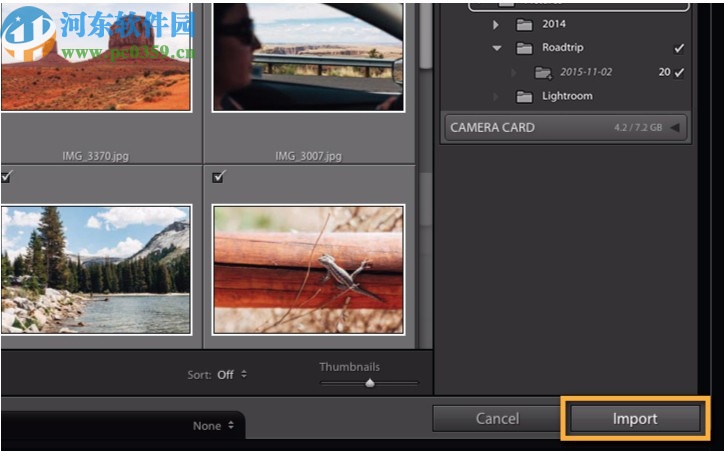Click the 4.2 / 7.2 GB storage value
Screen dimensions: 724x451
coord(638,127)
